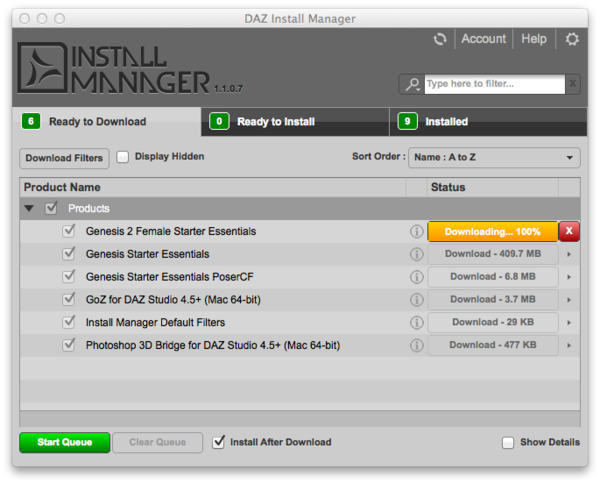Open arrow menu for Genesis Starter Essentials
Screen dimensions: 600x484
coord(569,254)
